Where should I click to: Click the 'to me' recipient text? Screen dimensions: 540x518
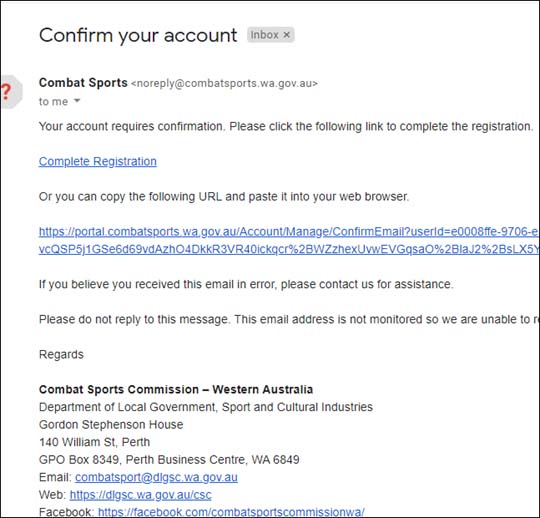click(x=53, y=102)
